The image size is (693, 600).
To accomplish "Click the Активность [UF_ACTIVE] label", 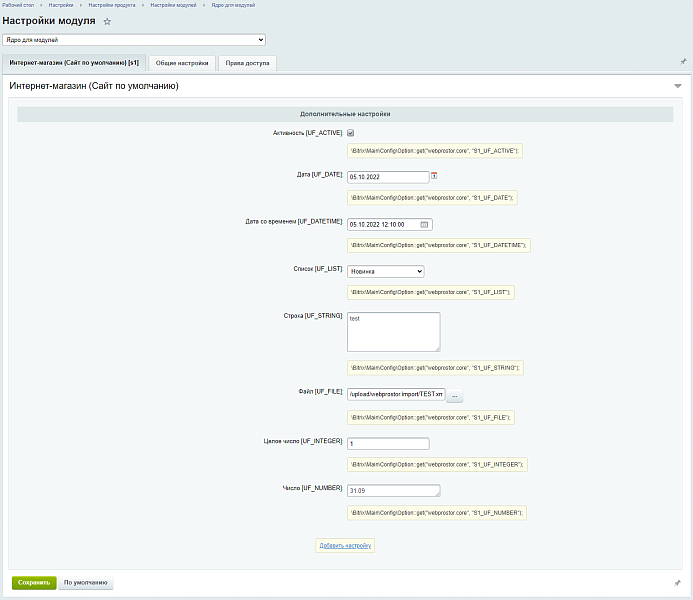I will pyautogui.click(x=308, y=133).
